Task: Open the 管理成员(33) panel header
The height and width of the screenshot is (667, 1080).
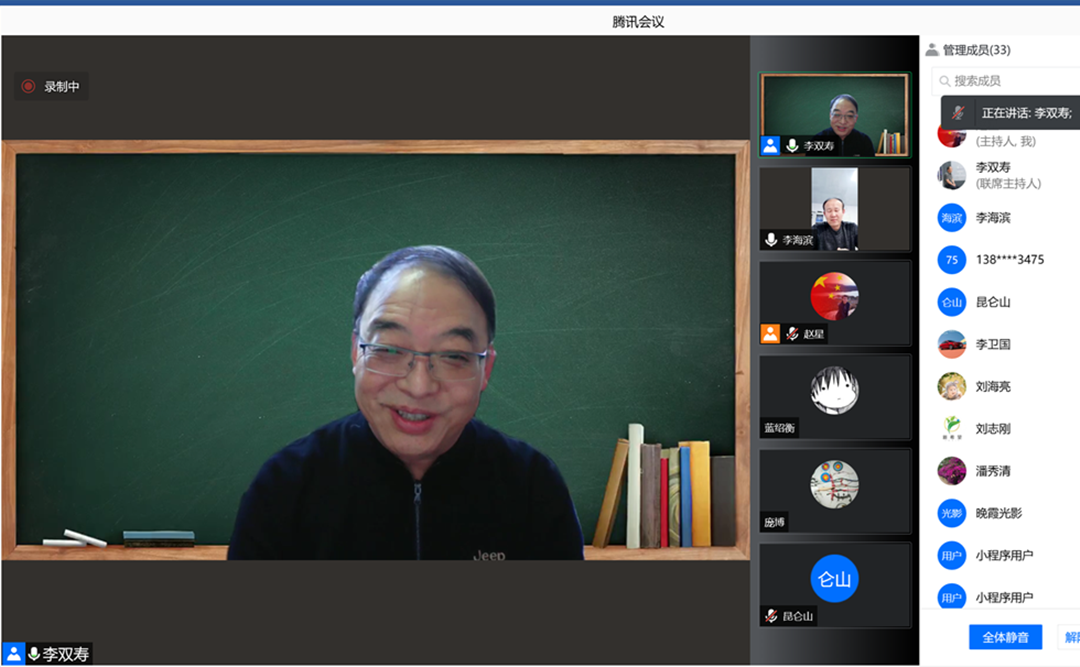Action: 975,50
